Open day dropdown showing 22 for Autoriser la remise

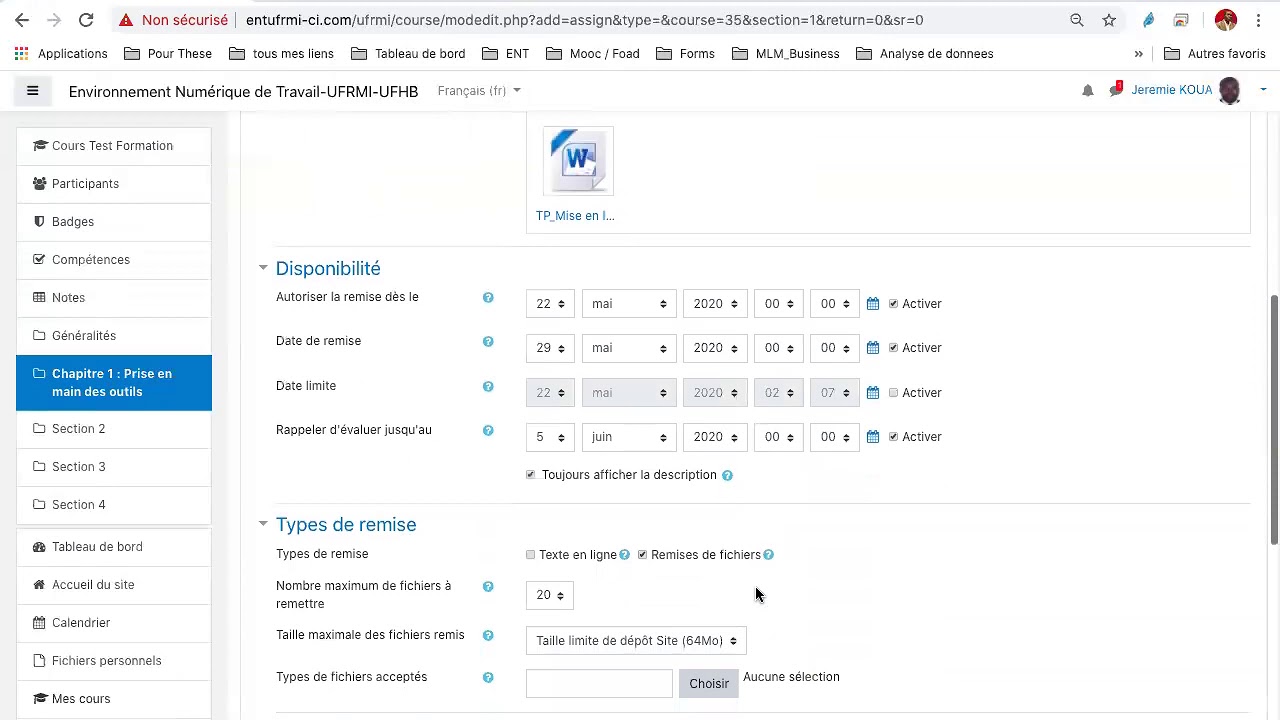550,304
